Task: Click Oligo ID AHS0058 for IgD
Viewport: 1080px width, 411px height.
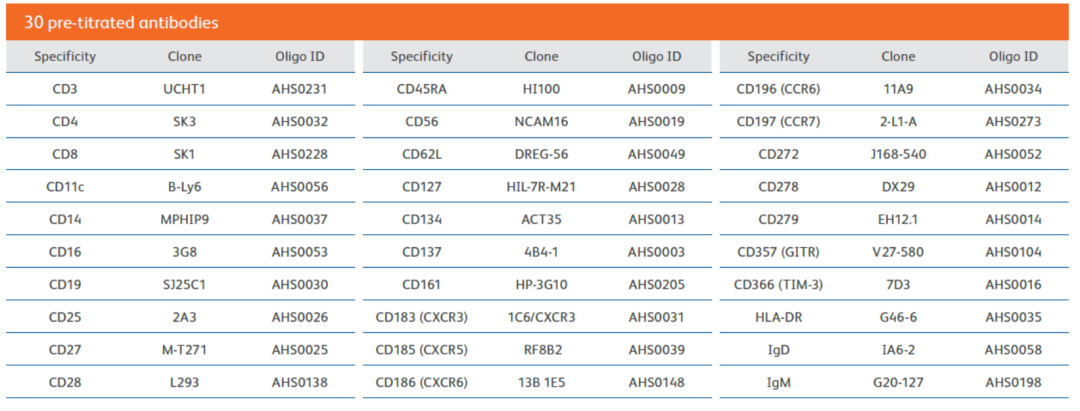Action: point(1013,350)
